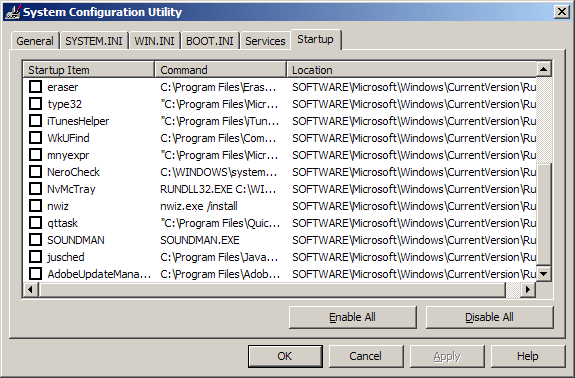Toggle the jusched checkbox
This screenshot has height=378, width=575.
pyautogui.click(x=36, y=257)
